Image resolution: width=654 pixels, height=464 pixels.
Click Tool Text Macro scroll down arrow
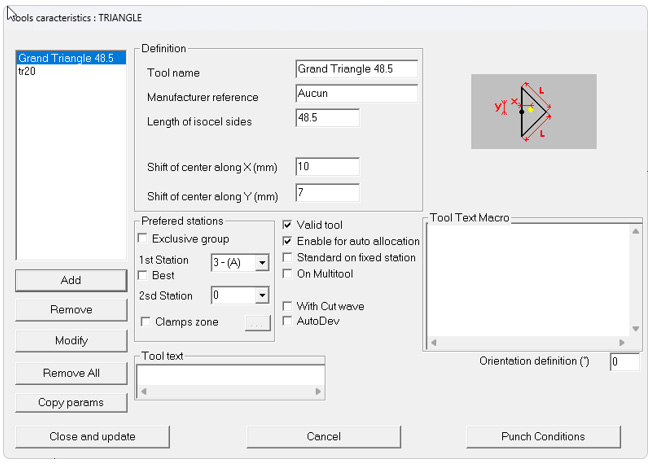pyautogui.click(x=636, y=329)
